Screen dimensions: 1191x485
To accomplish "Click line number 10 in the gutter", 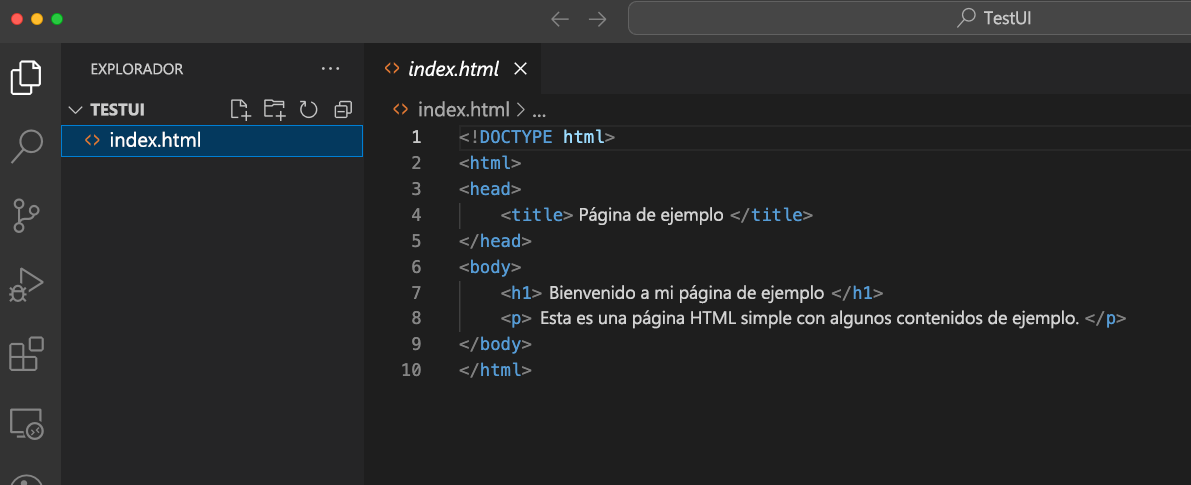I will 411,370.
